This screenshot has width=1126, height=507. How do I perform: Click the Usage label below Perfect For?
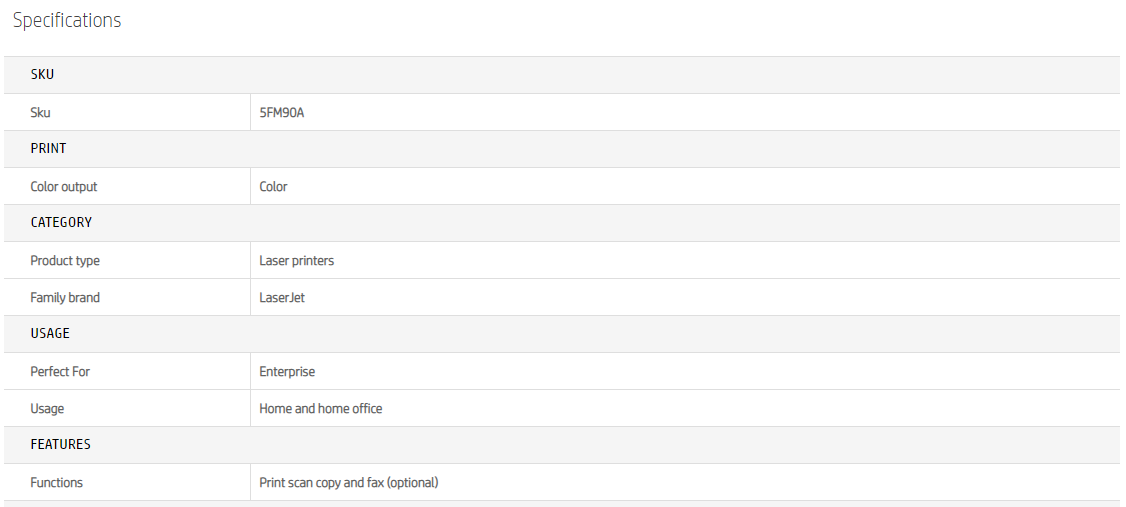[47, 409]
